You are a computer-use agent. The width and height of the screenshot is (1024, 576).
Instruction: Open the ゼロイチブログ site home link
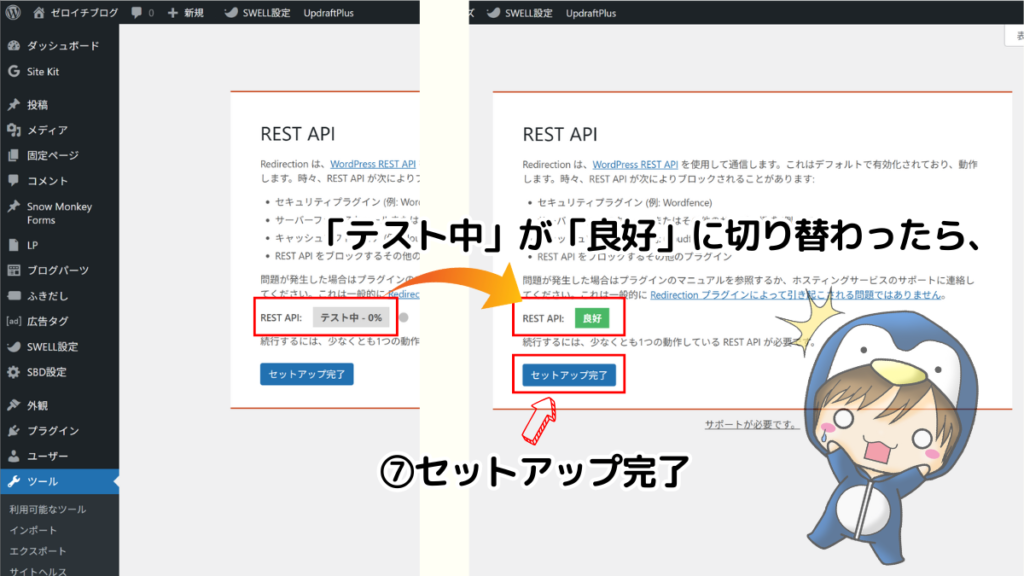click(76, 12)
